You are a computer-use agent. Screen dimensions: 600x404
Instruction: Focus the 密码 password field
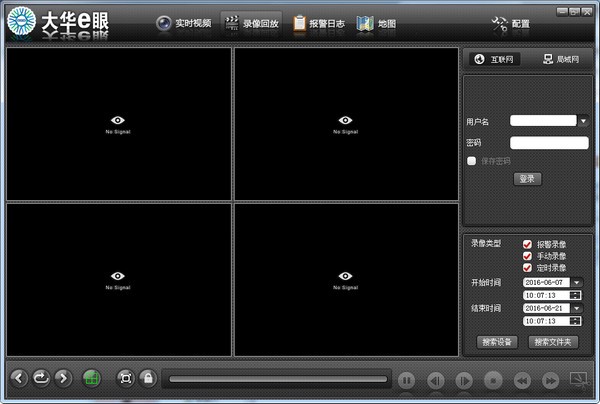[549, 143]
